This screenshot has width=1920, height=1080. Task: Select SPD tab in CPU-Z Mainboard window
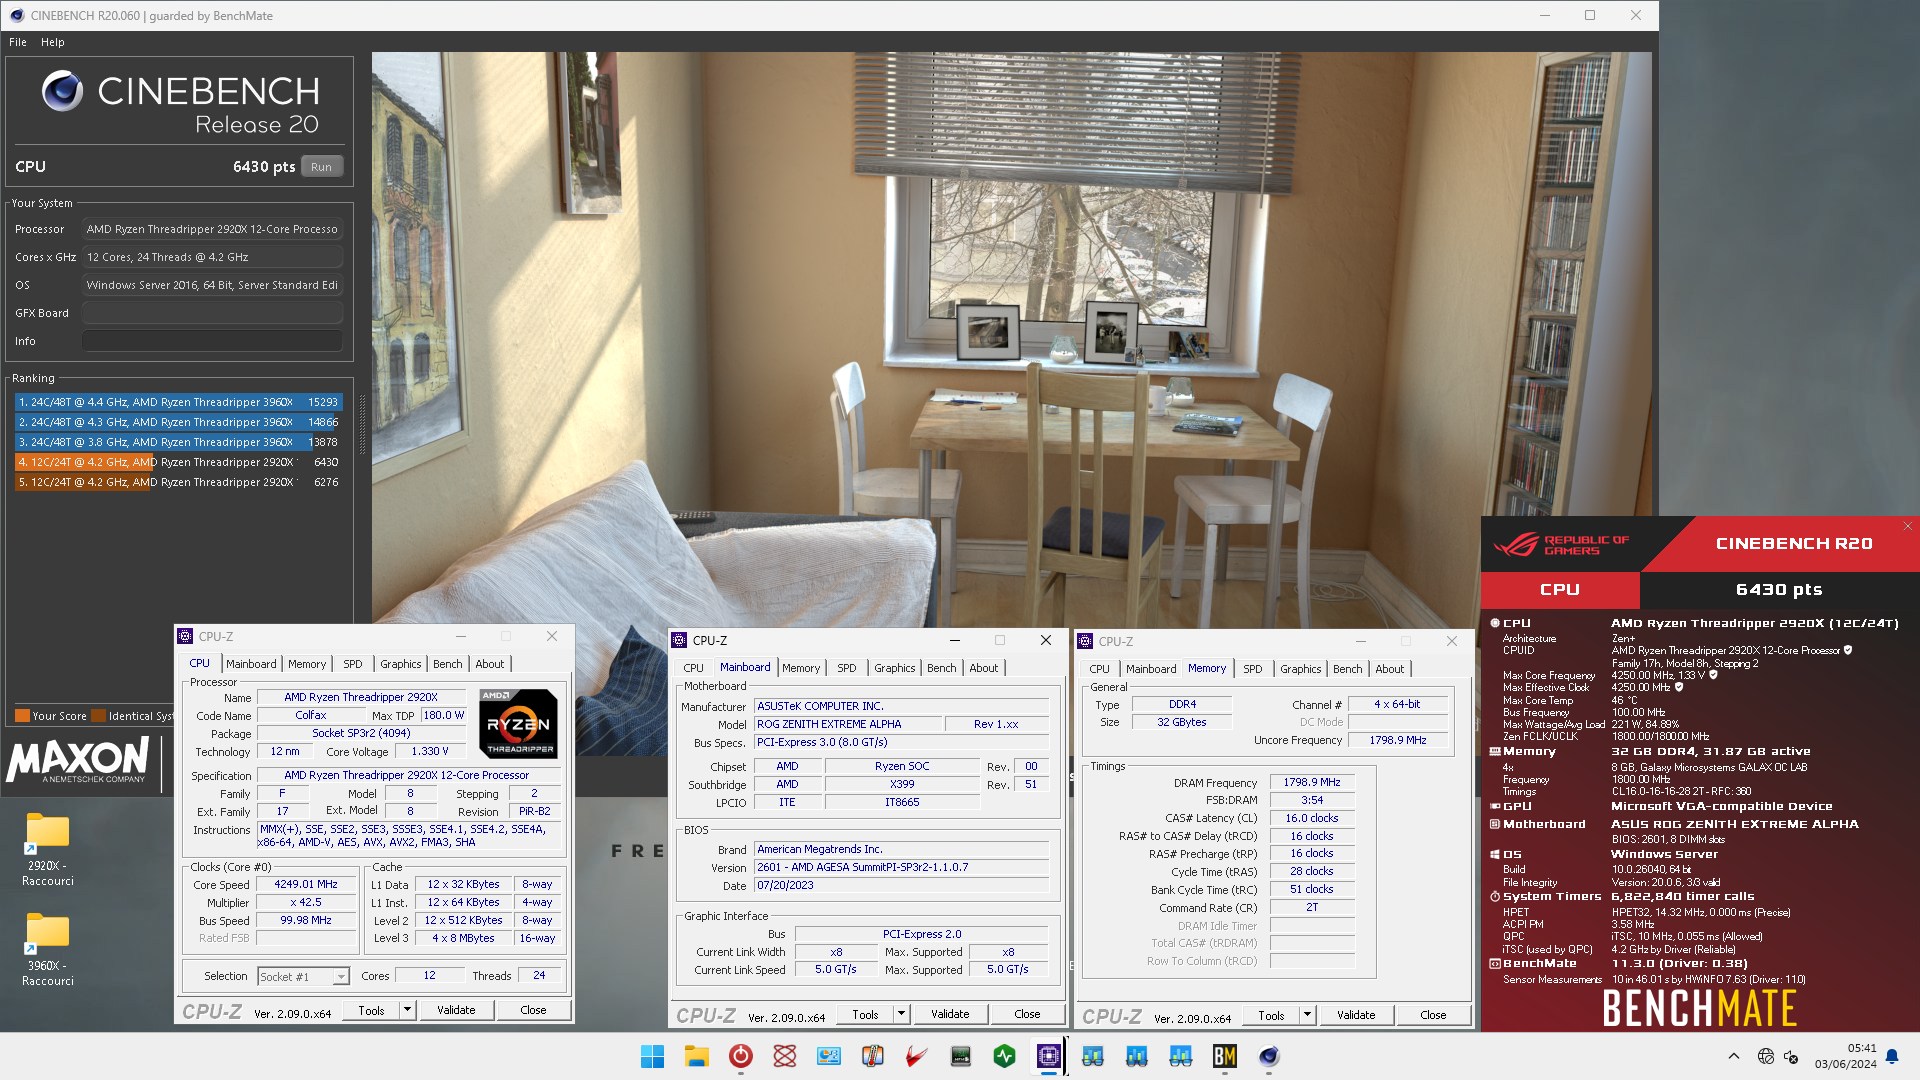pos(847,668)
